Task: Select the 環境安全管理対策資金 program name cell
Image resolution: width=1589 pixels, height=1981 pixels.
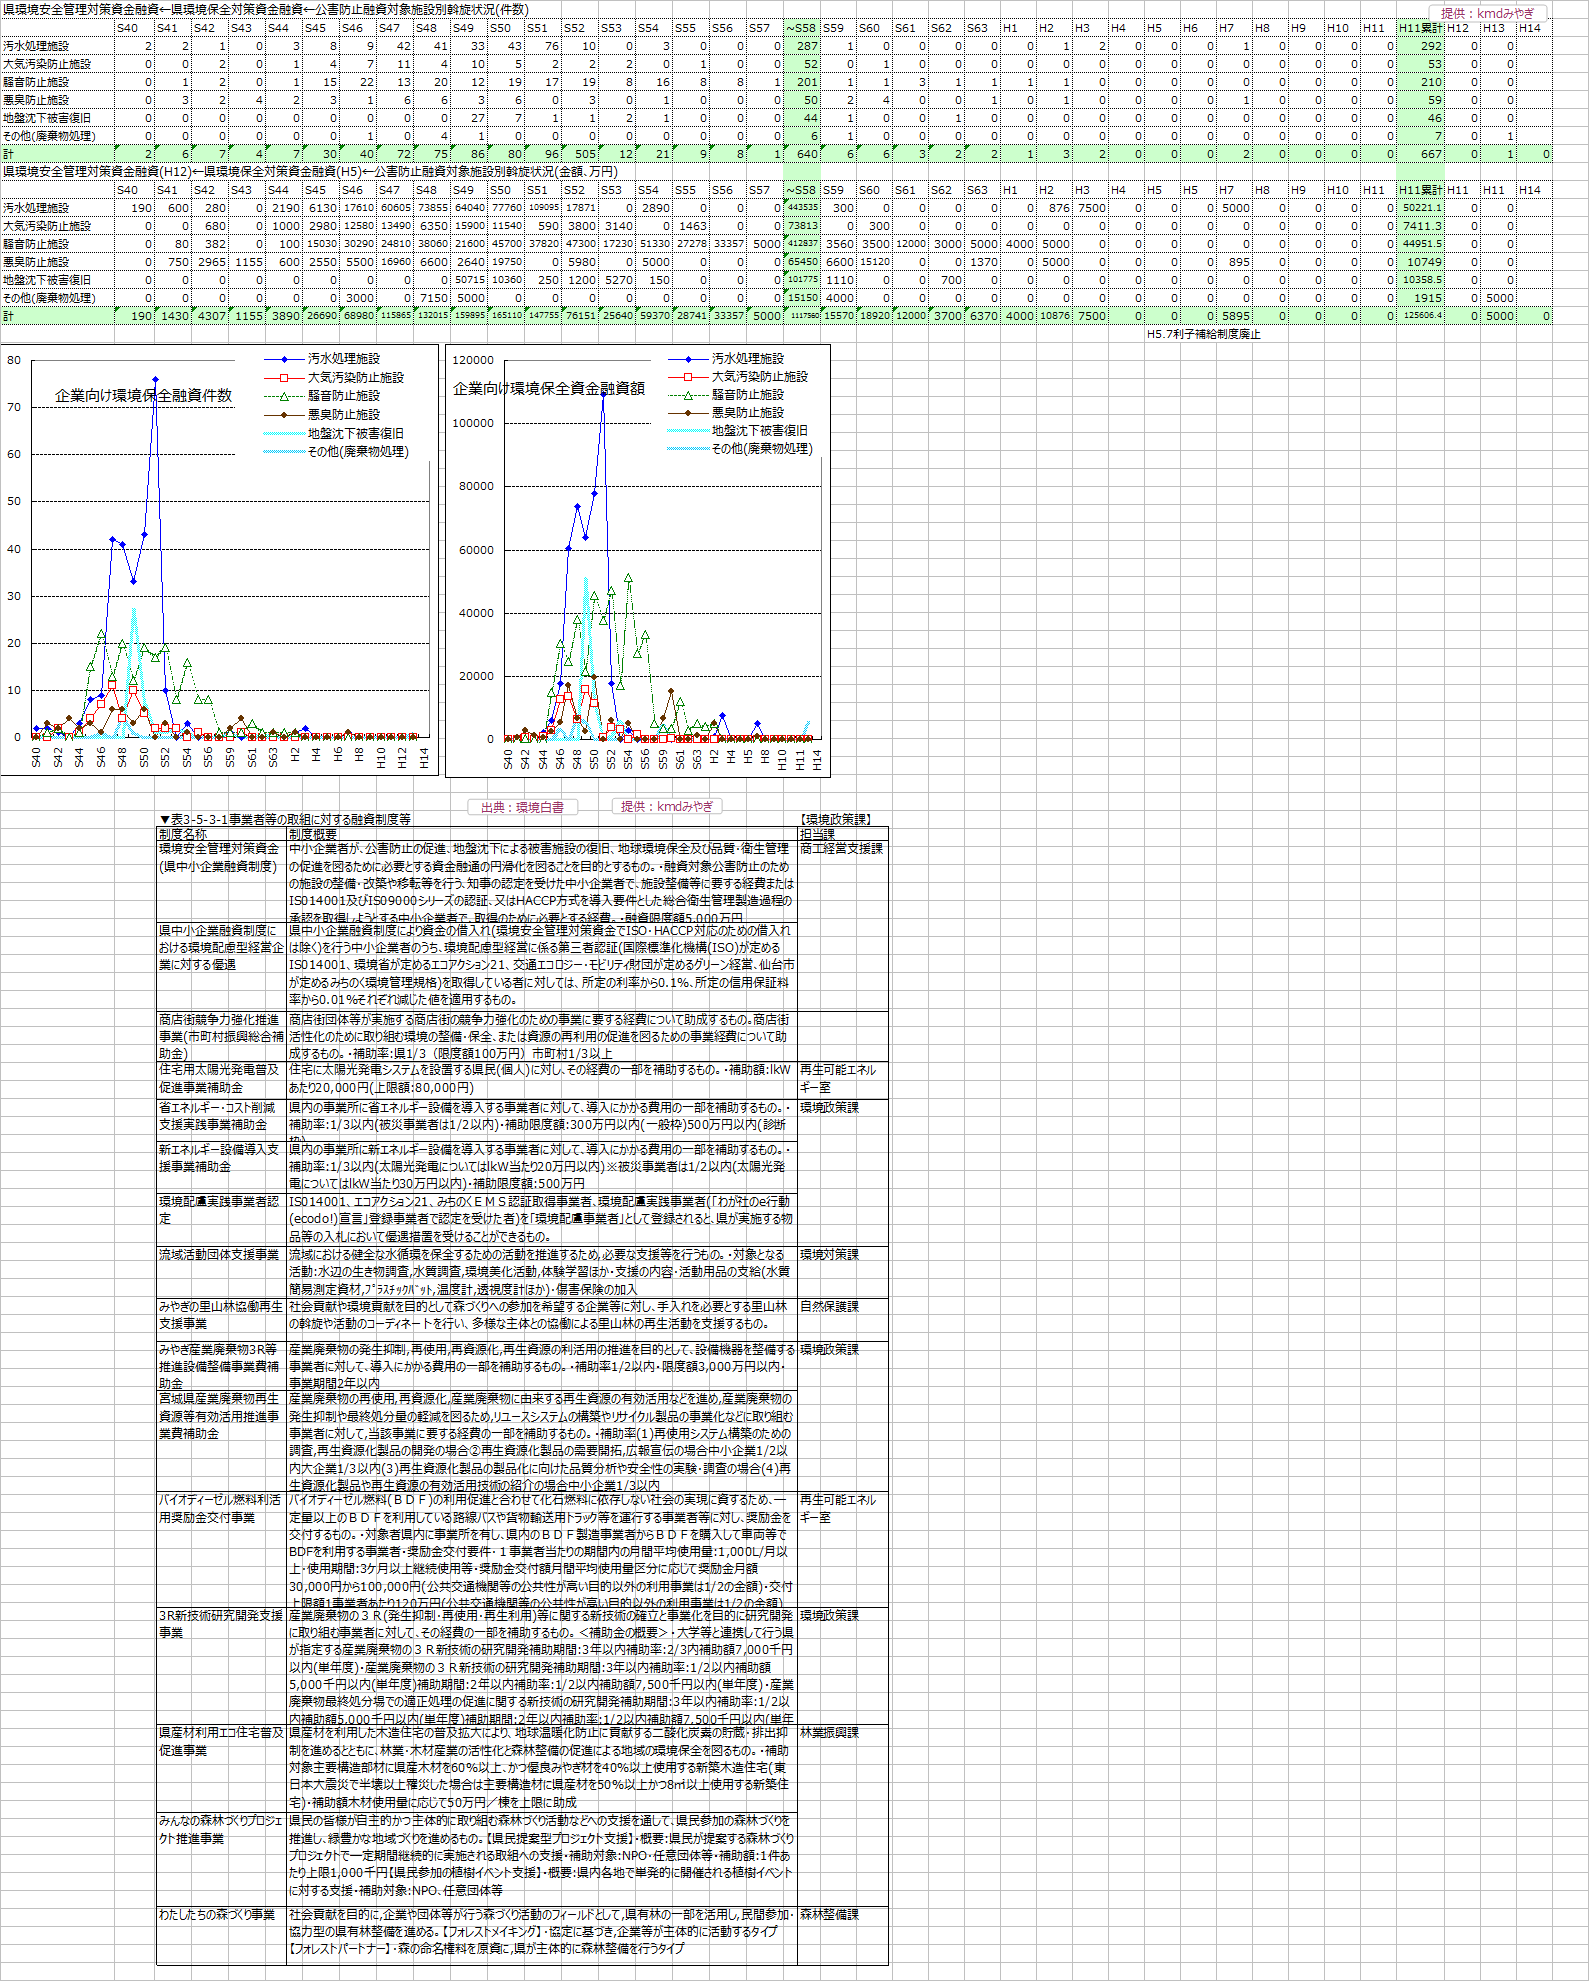Action: (x=222, y=882)
